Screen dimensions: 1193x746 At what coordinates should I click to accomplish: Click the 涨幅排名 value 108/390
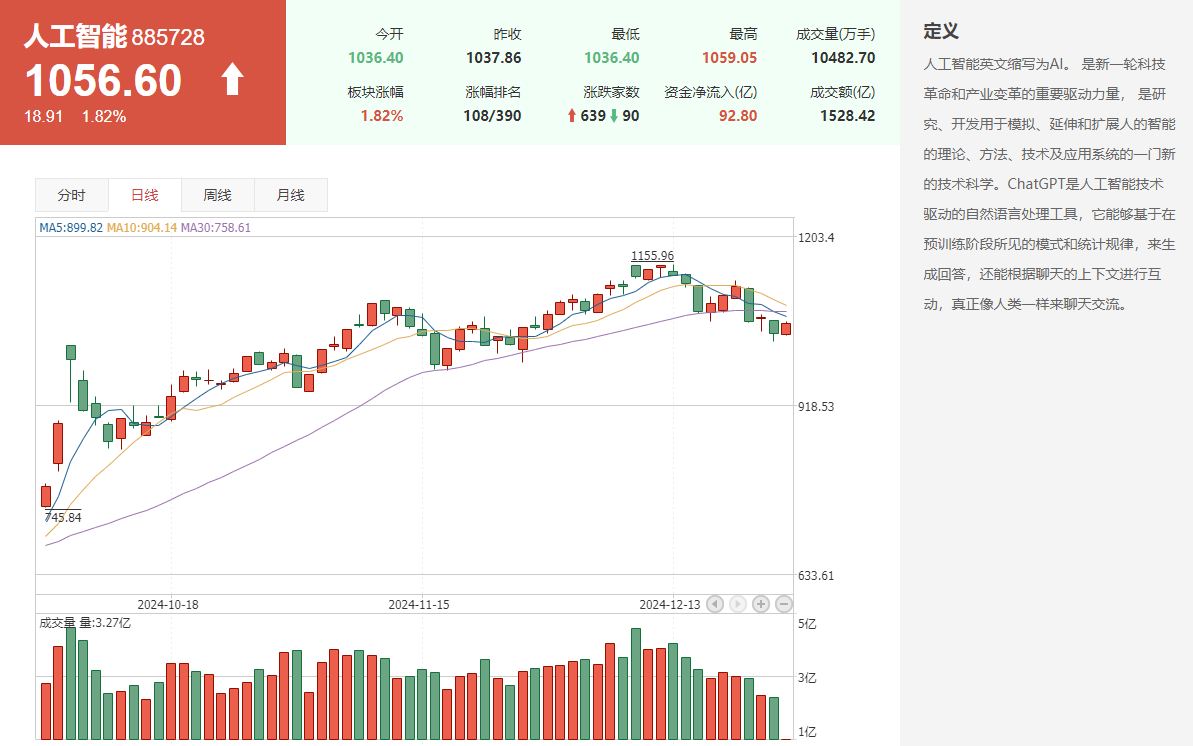pyautogui.click(x=493, y=116)
